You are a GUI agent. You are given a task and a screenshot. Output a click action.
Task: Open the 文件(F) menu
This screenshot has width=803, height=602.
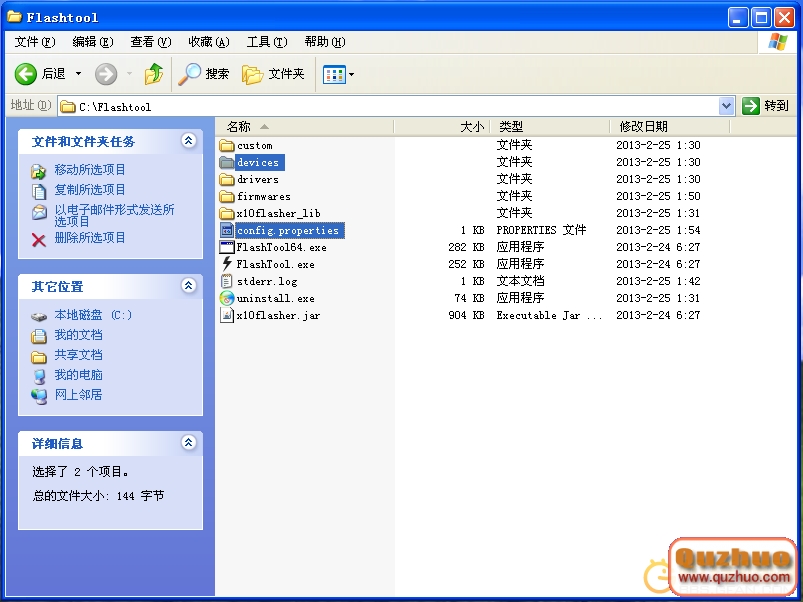pos(35,42)
